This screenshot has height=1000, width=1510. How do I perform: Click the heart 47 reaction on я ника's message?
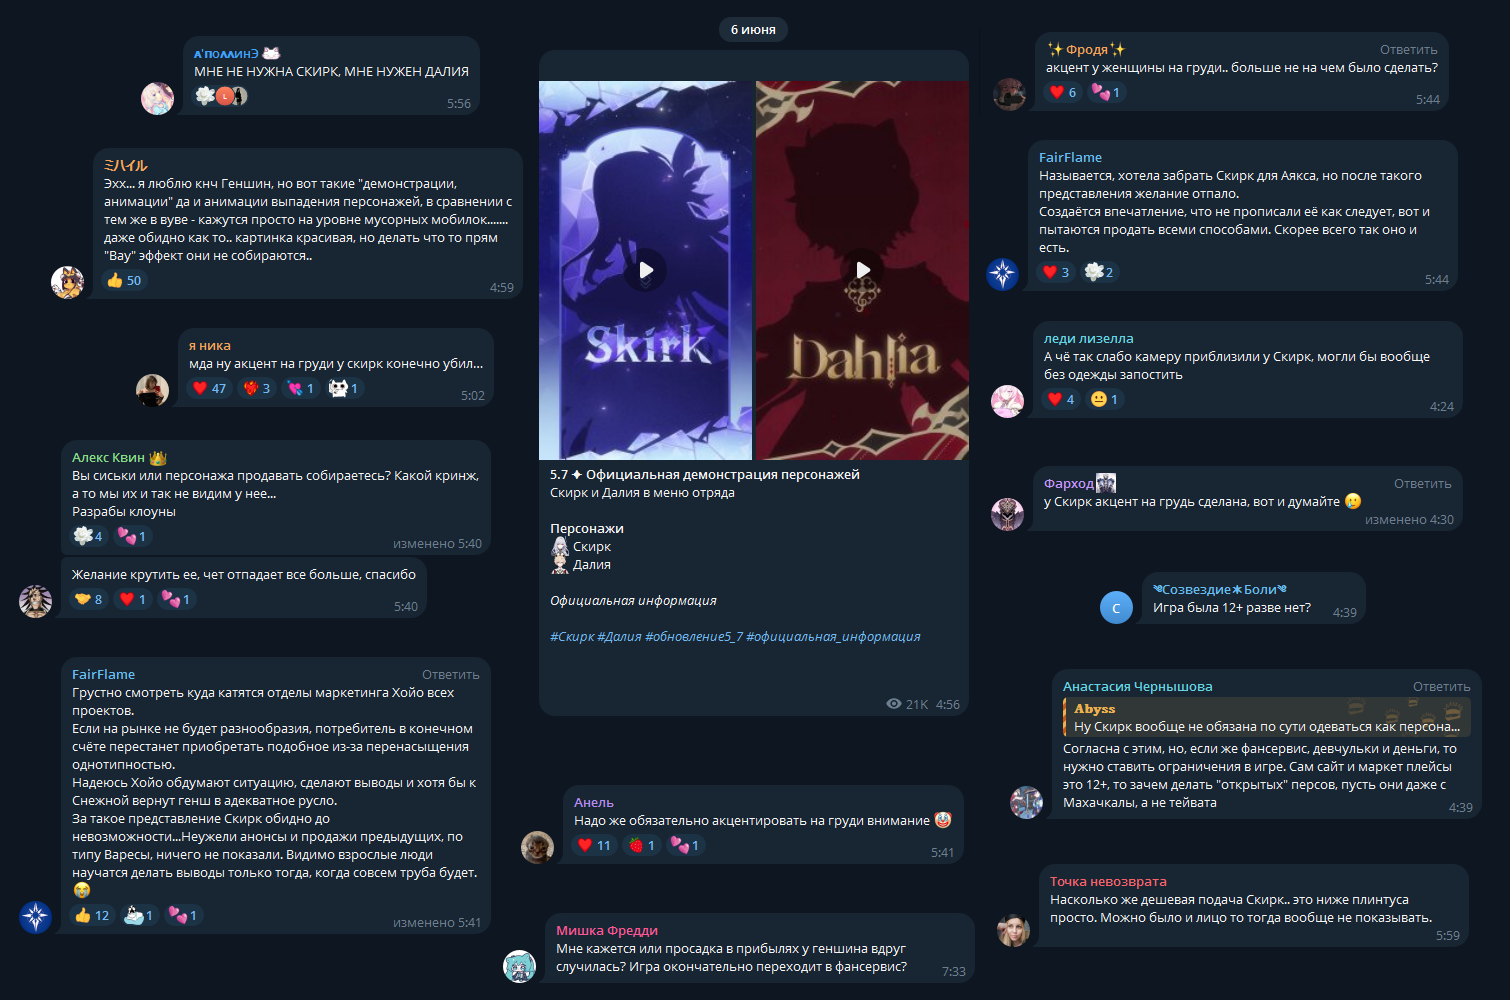[209, 388]
